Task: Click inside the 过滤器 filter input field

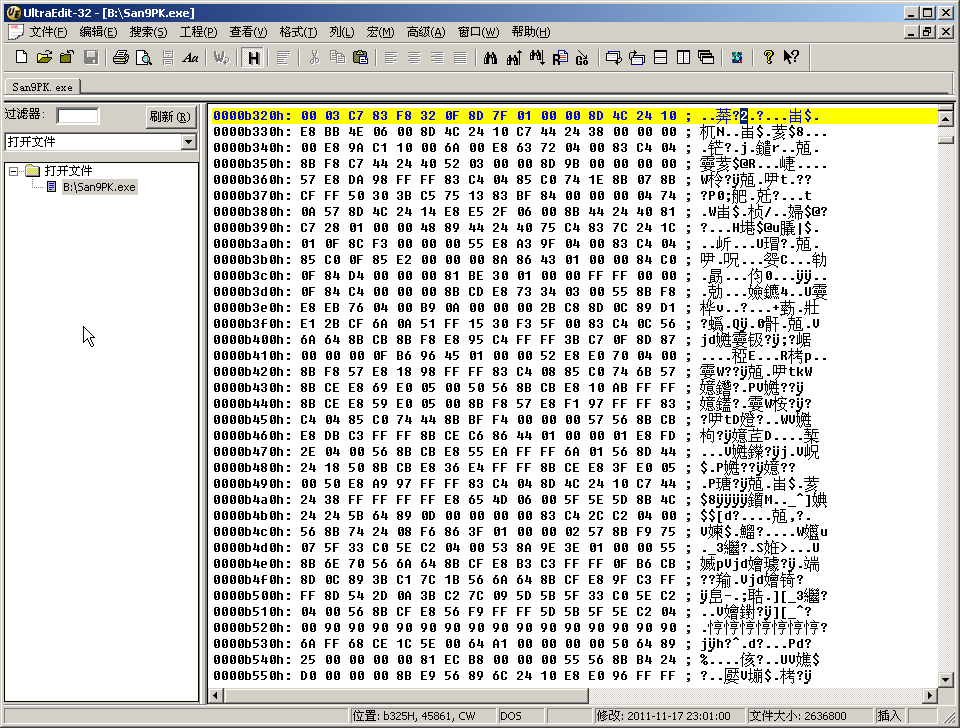Action: click(78, 116)
